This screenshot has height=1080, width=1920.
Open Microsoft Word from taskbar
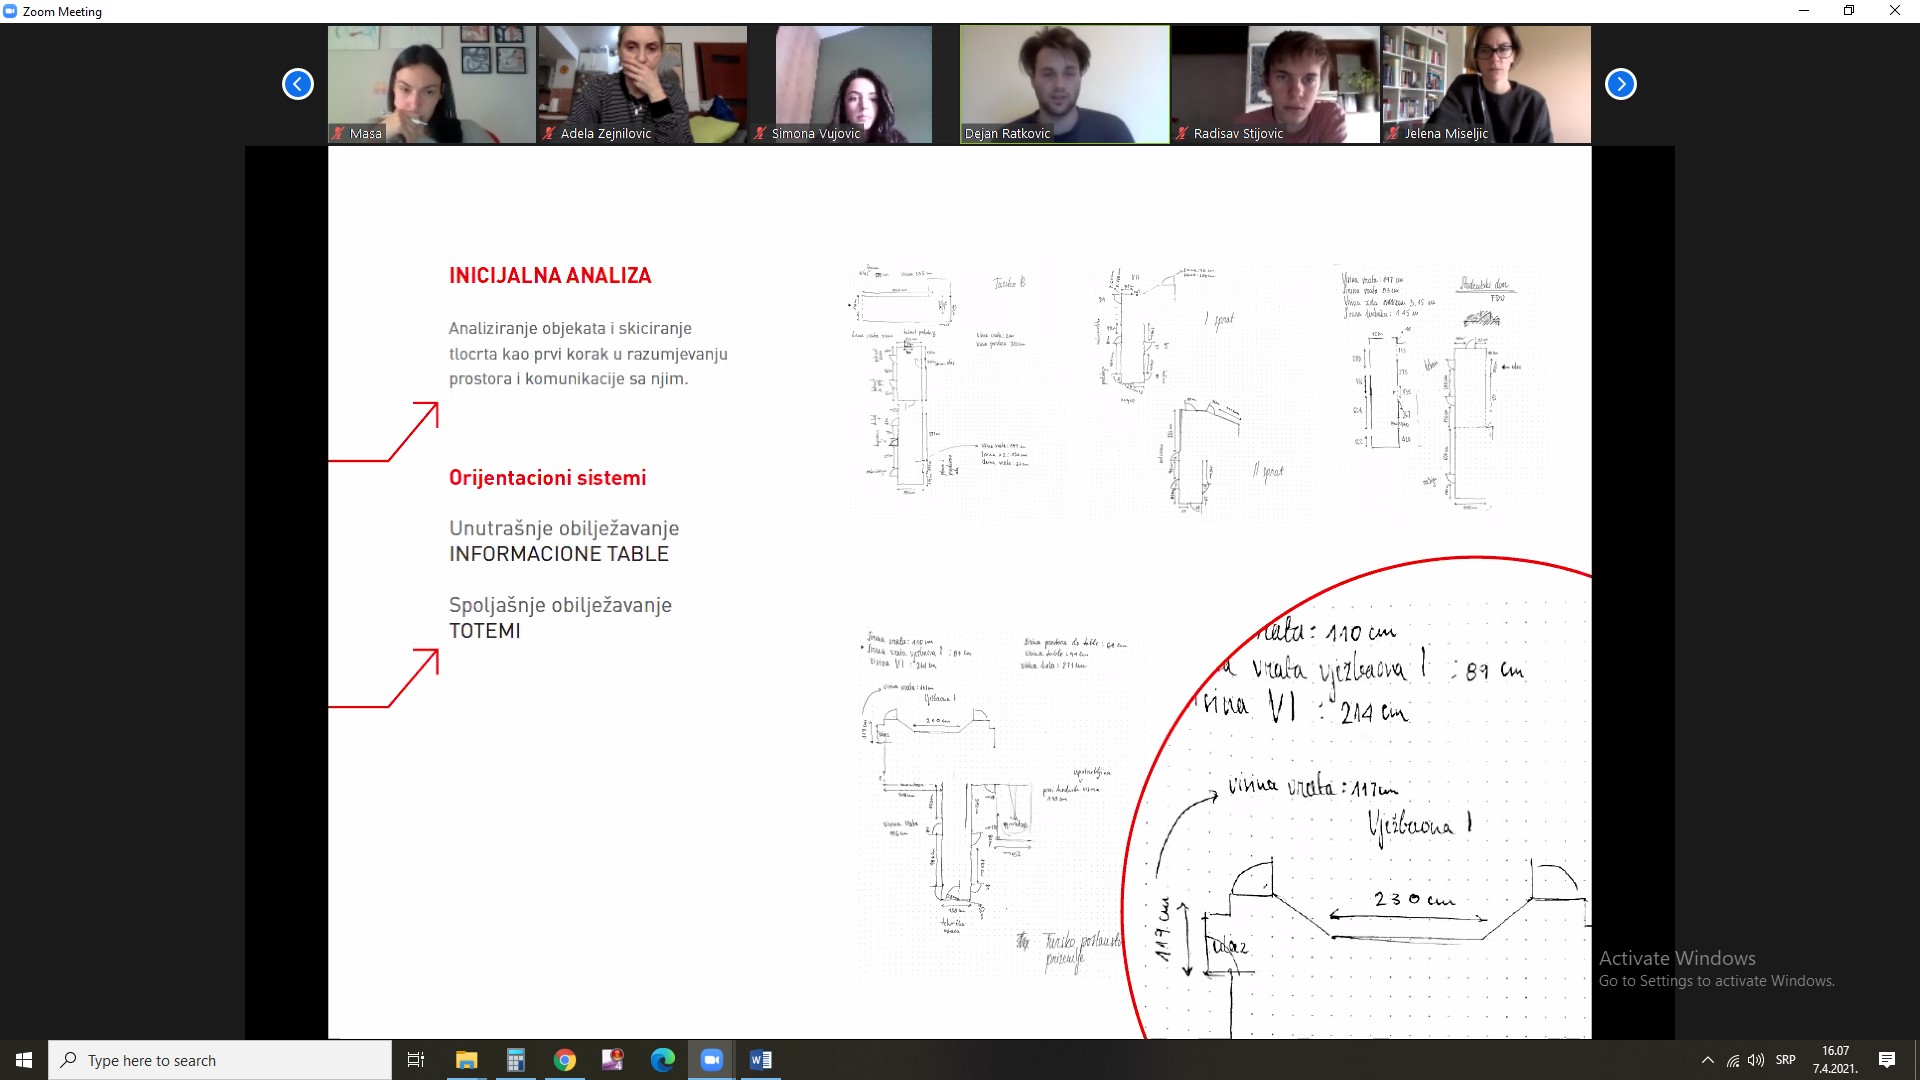pos(761,1060)
